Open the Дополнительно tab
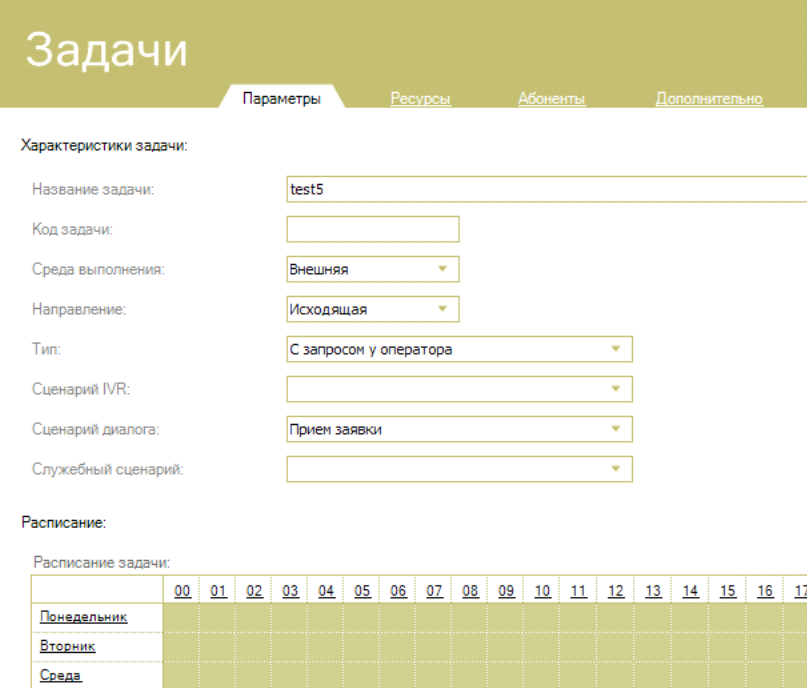Image resolution: width=807 pixels, height=688 pixels. coord(709,99)
